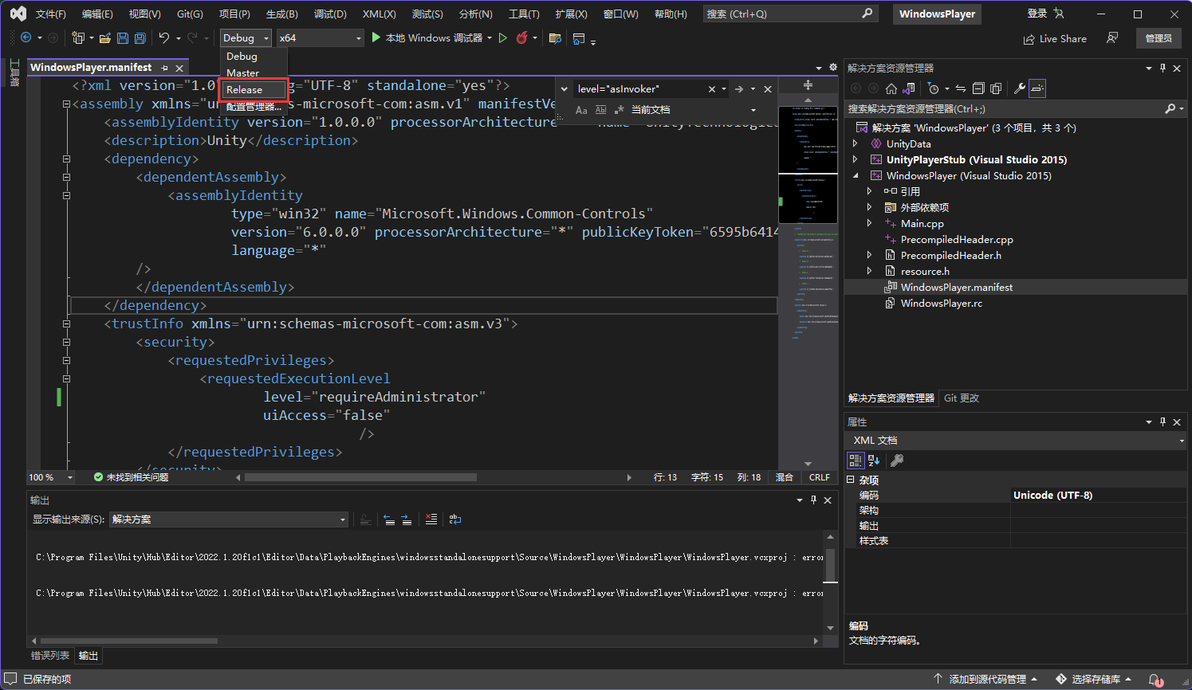Image resolution: width=1192 pixels, height=690 pixels.
Task: Click the Hot Reload flame icon
Action: click(x=522, y=38)
